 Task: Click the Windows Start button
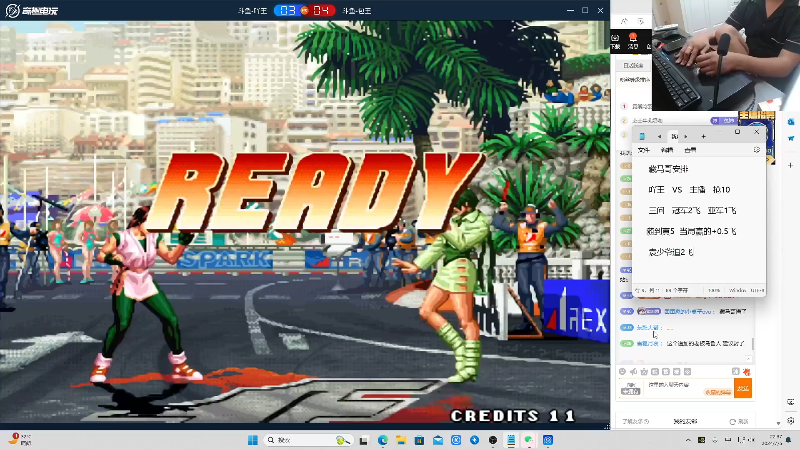(253, 440)
